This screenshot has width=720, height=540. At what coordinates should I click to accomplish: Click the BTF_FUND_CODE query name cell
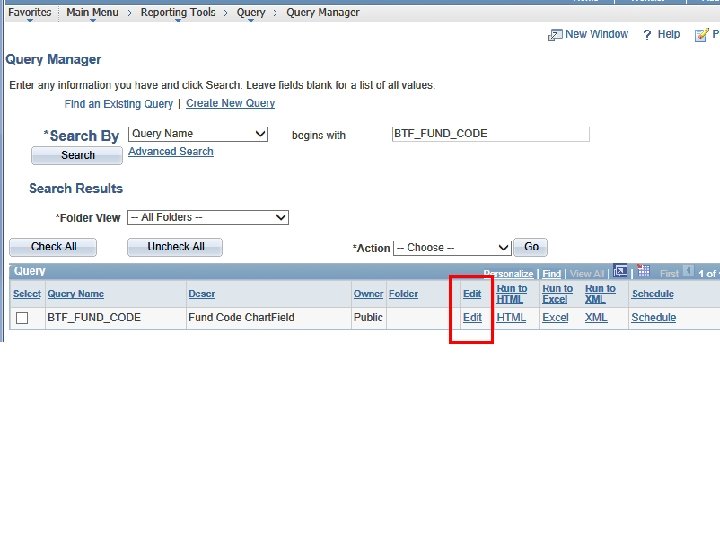coord(94,317)
